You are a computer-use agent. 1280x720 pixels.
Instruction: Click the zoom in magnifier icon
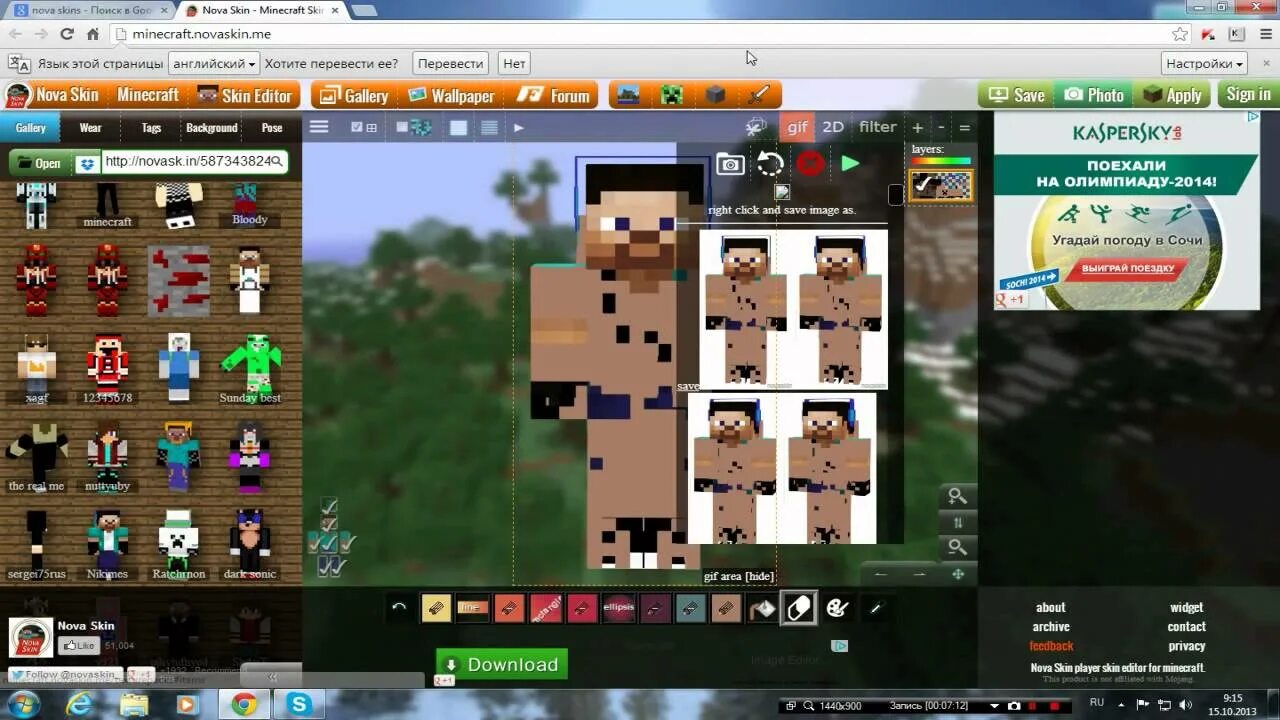click(957, 496)
